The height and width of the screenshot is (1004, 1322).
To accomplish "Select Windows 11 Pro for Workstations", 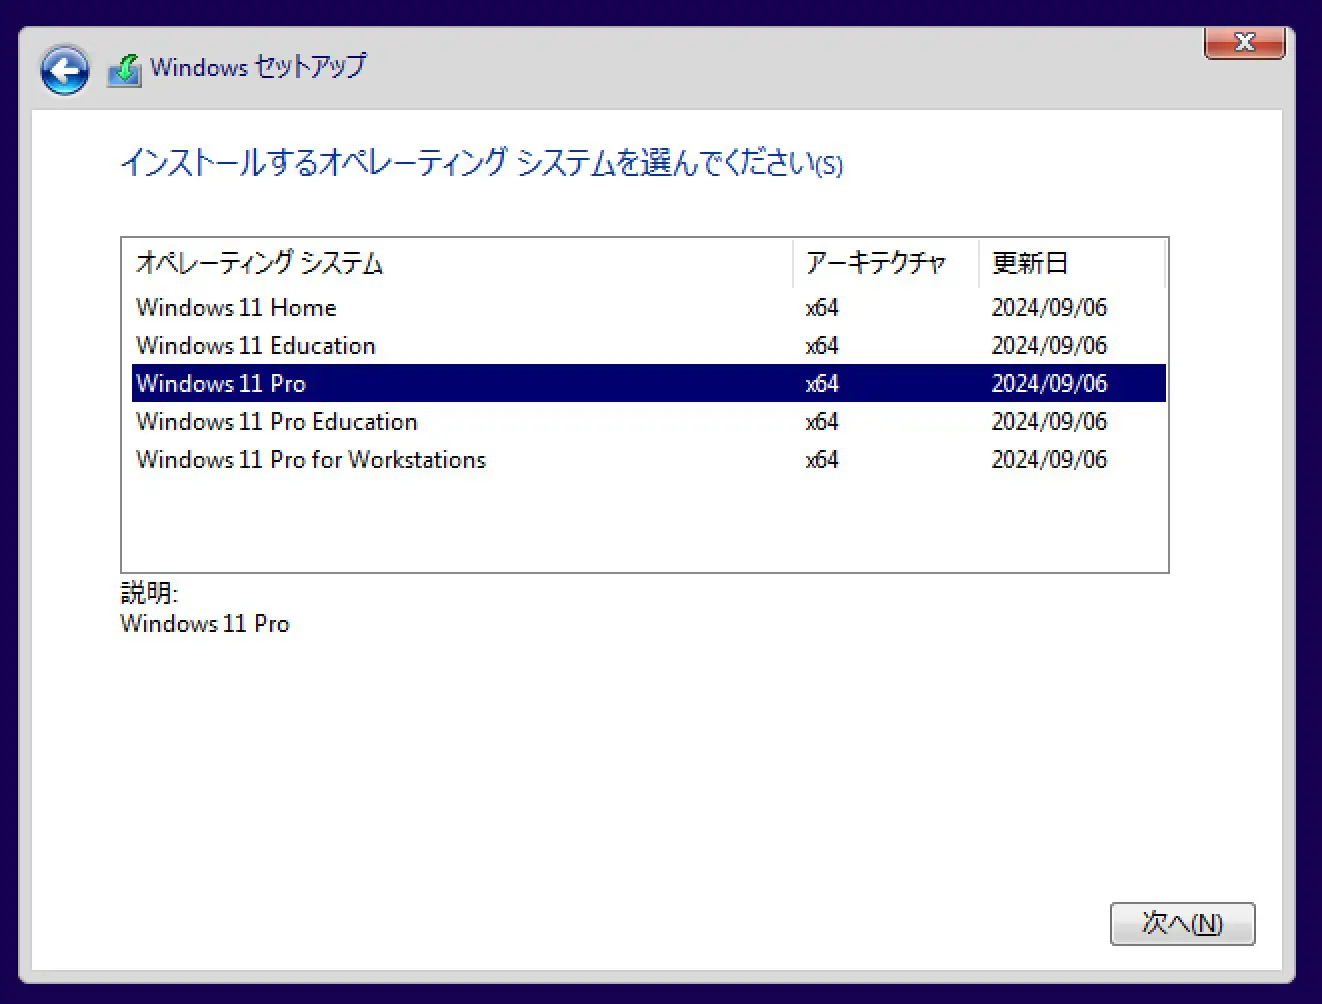I will click(x=310, y=459).
